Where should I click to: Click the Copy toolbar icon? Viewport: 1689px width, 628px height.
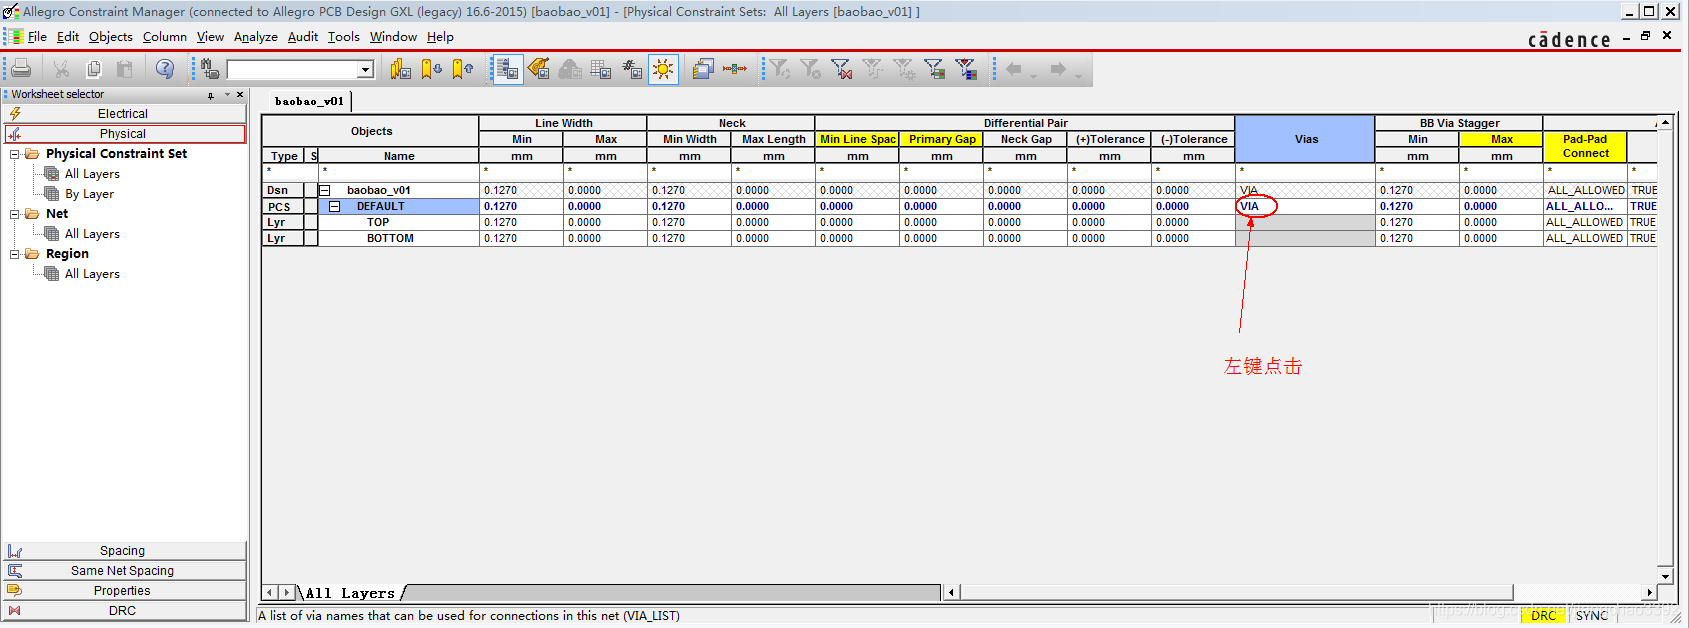[93, 69]
